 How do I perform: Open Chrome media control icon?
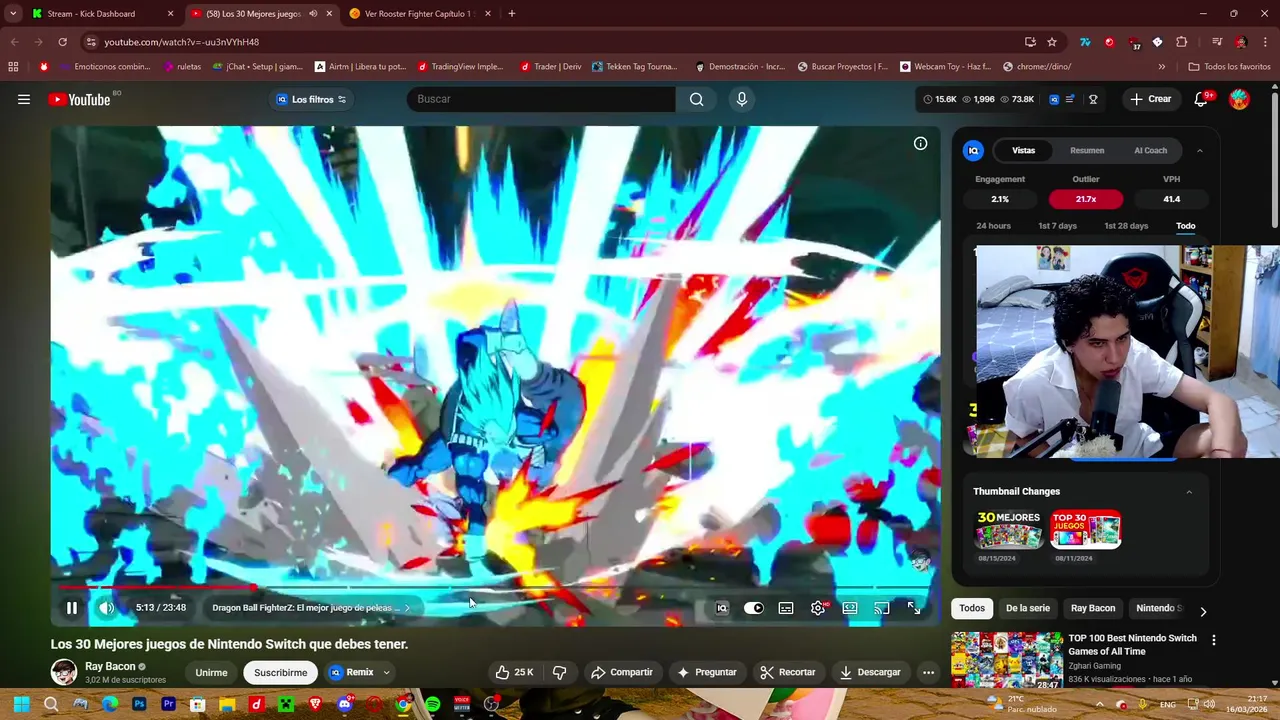1217,42
